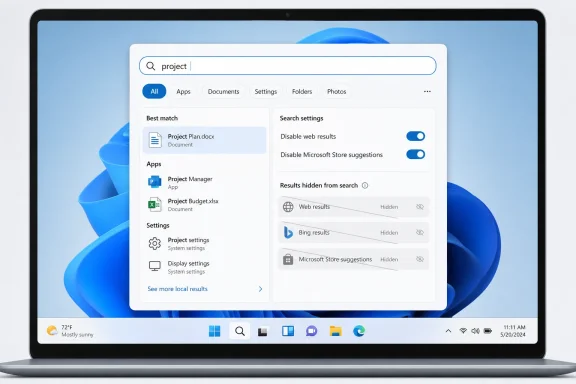Click the monitor icon for Display settings
Image resolution: width=576 pixels, height=384 pixels.
pyautogui.click(x=155, y=266)
